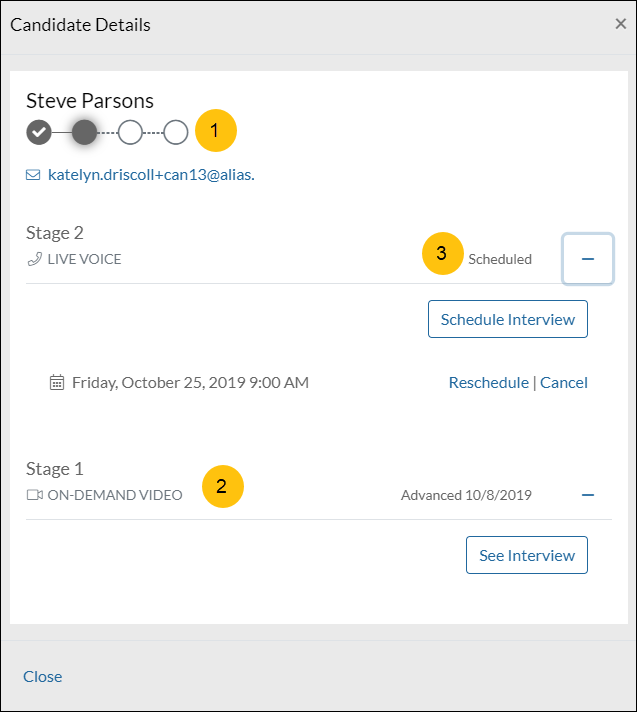
Task: Click the completed first stage checkmark circle
Action: click(x=39, y=131)
